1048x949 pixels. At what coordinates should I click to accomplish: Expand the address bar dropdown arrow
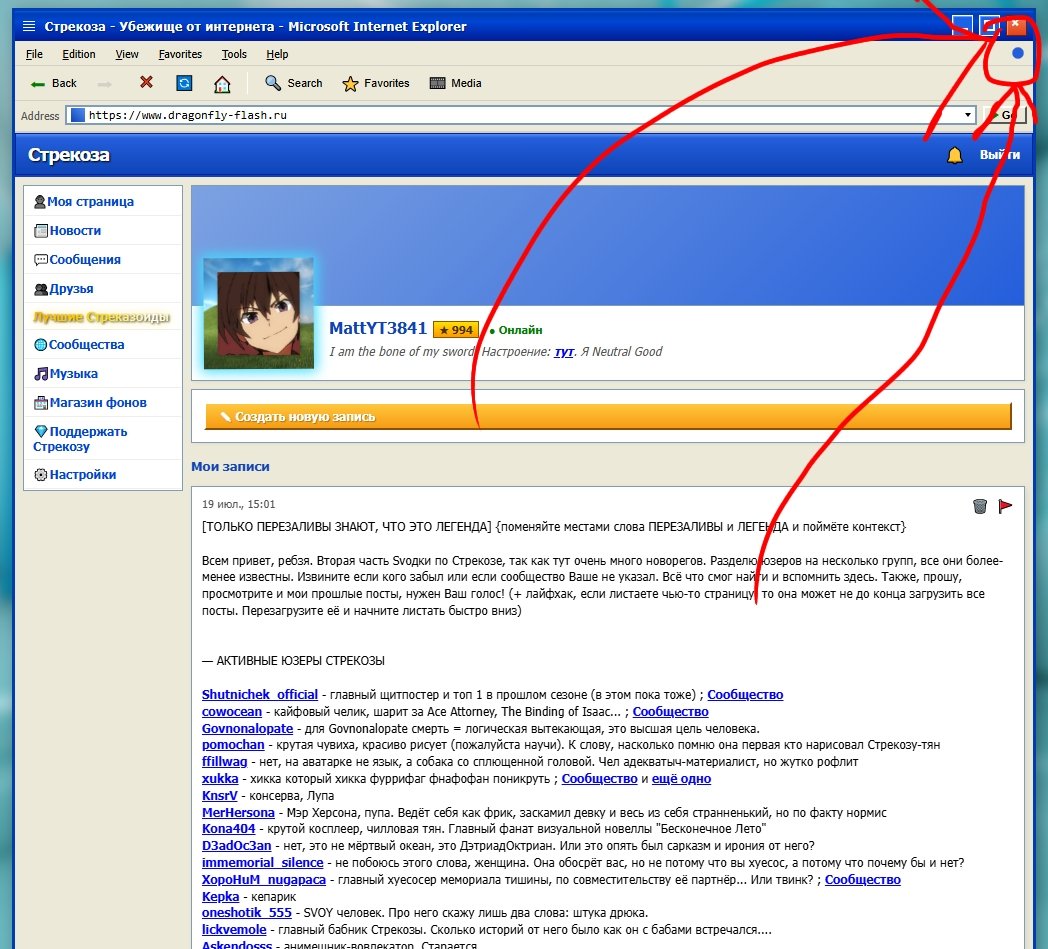(967, 115)
